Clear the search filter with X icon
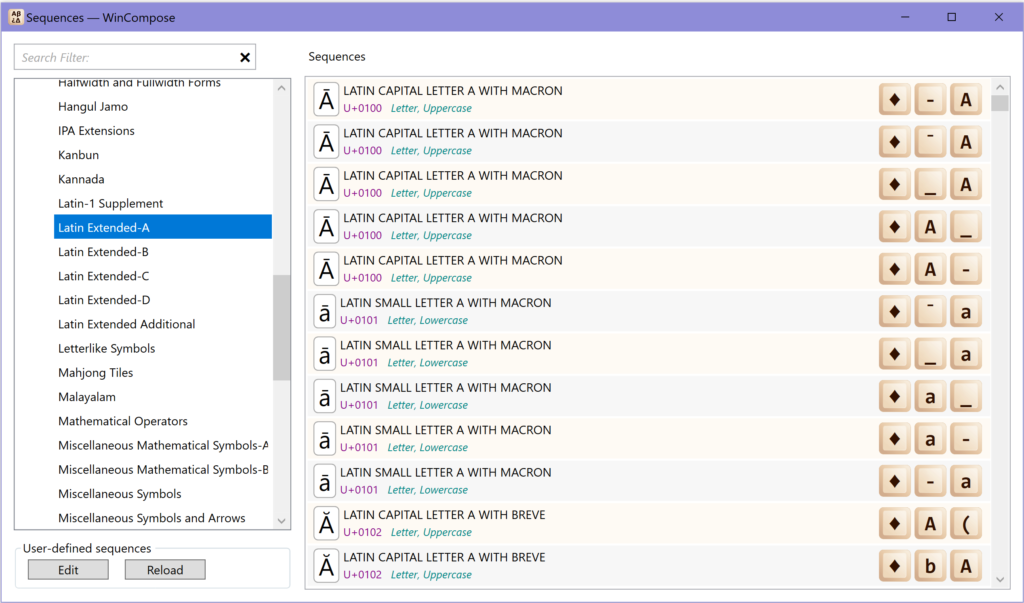1024x603 pixels. pos(245,58)
